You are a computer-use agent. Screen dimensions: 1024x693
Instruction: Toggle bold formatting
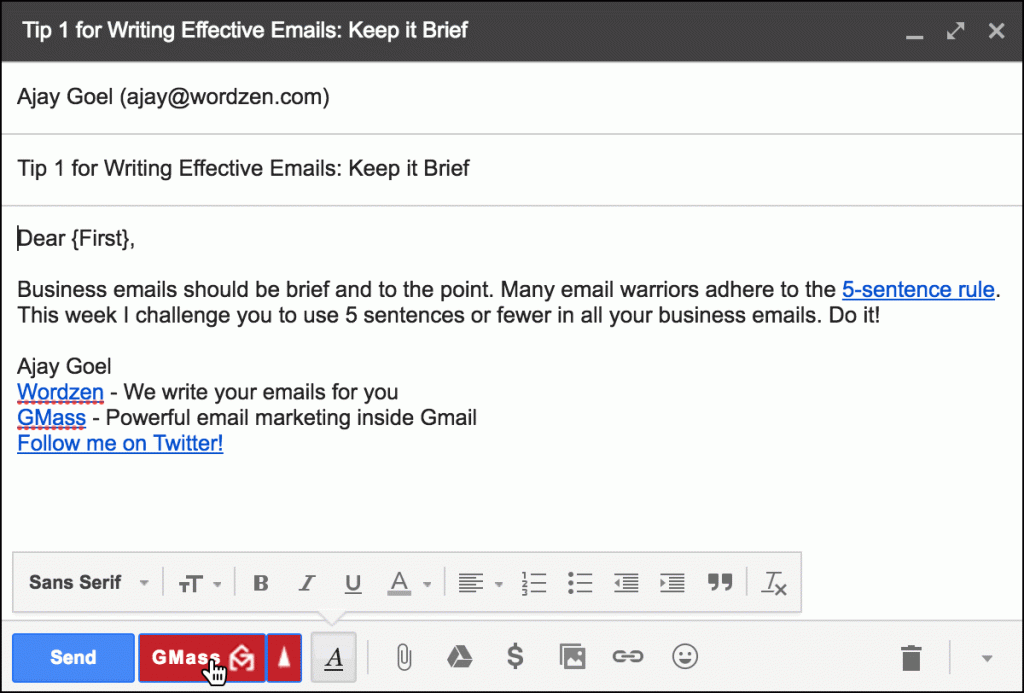261,582
